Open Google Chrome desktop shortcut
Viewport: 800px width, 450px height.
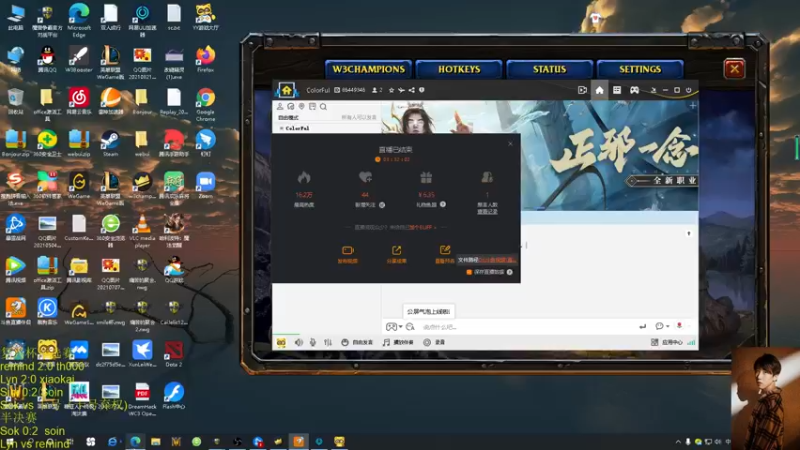205,105
